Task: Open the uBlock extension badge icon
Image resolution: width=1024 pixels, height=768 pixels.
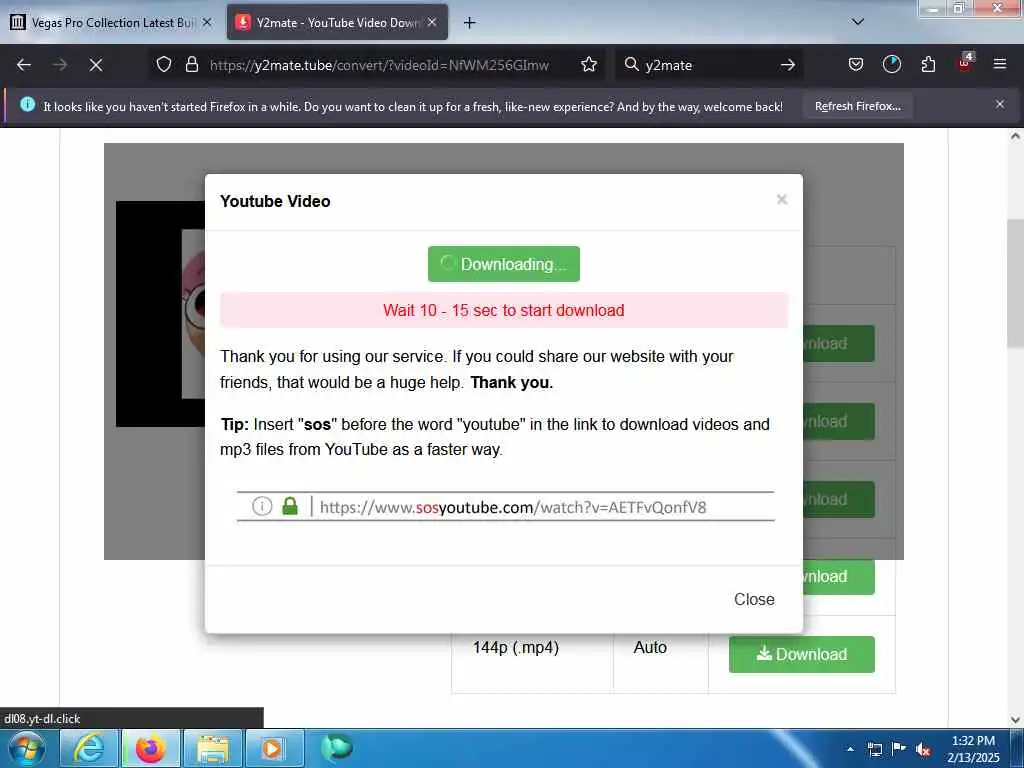Action: point(965,63)
